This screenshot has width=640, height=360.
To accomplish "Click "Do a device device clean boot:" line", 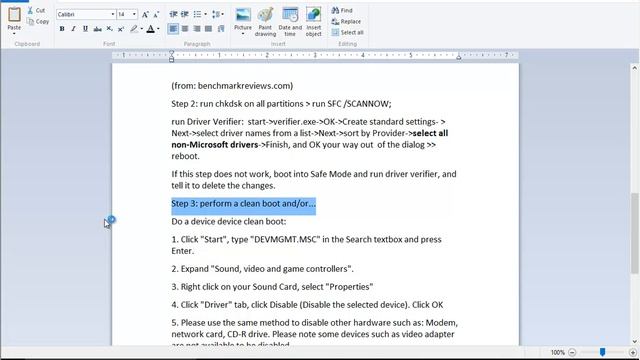I will tap(229, 222).
